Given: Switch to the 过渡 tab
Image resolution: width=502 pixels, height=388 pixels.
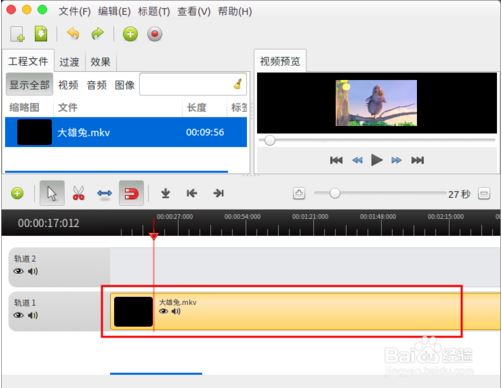Looking at the screenshot, I should 69,62.
